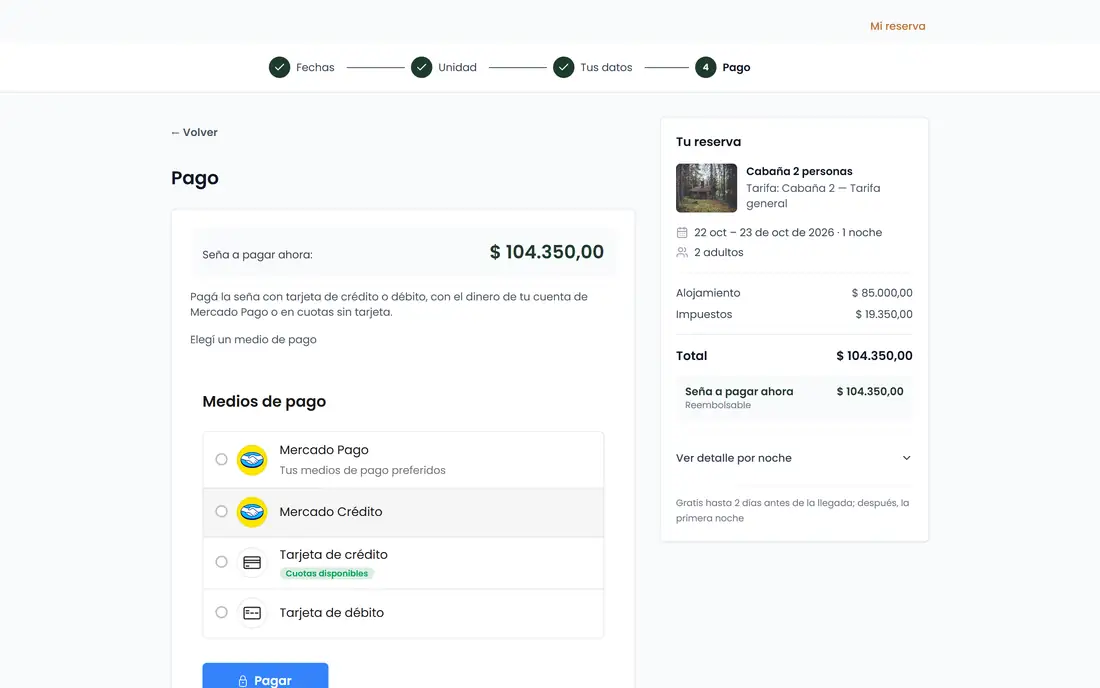This screenshot has width=1100, height=688.
Task: Click the 2 adultos text
Action: tap(718, 252)
